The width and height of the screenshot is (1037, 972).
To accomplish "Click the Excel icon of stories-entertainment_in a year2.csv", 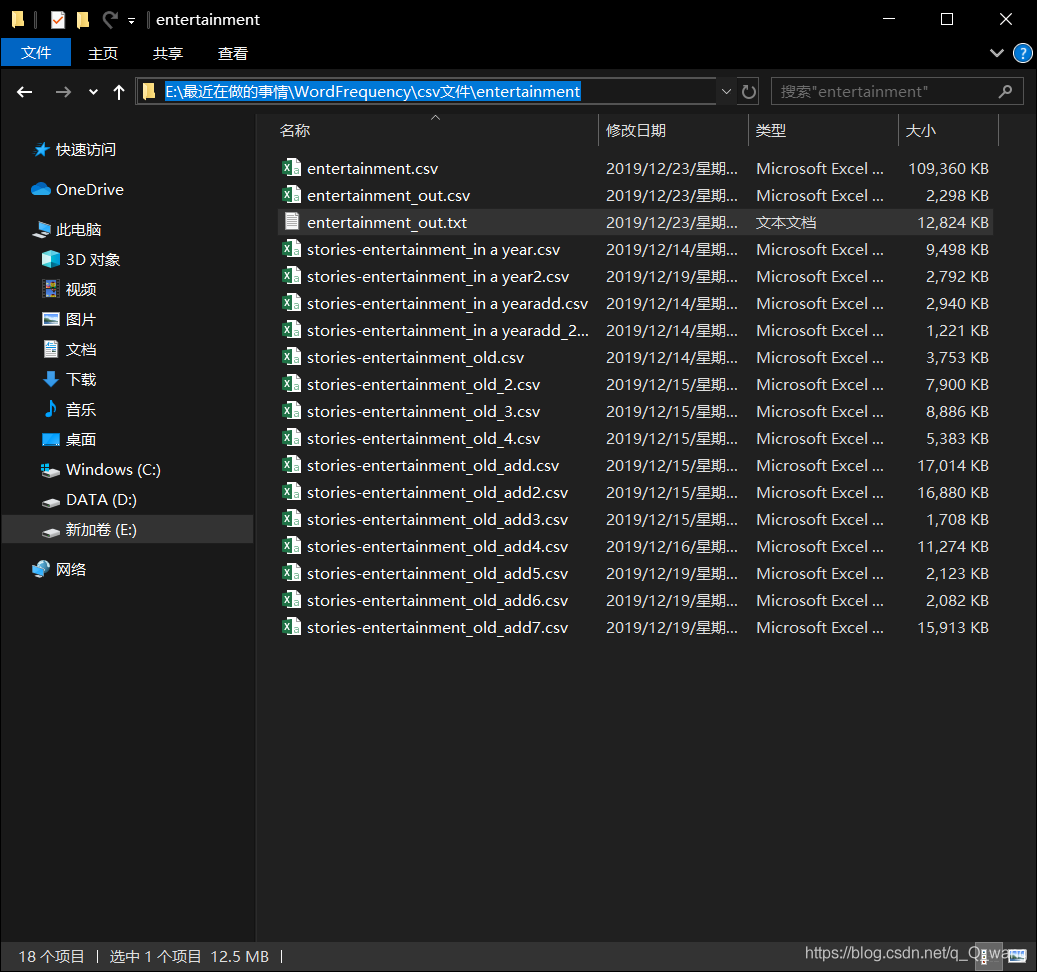I will point(292,276).
